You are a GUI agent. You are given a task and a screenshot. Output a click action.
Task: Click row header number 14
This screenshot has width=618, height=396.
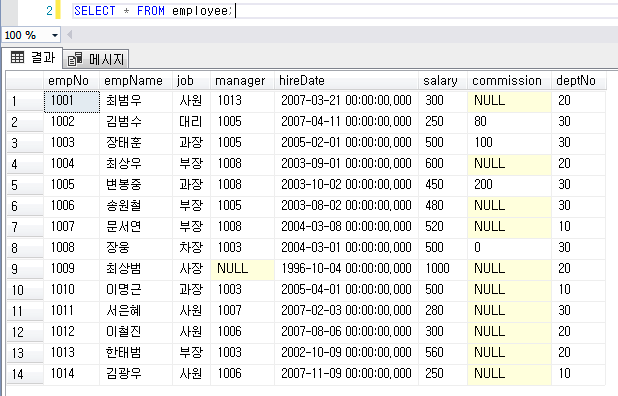(x=25, y=374)
